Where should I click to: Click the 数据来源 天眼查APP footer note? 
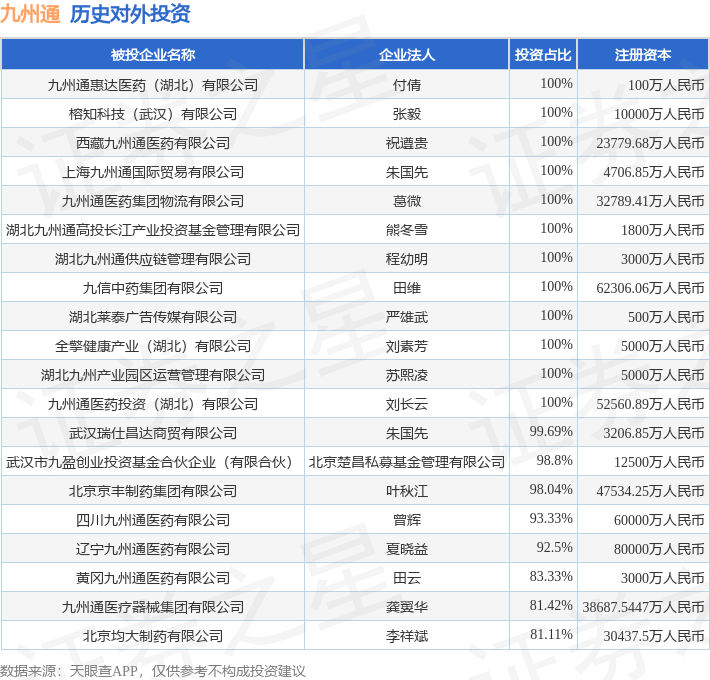[153, 670]
